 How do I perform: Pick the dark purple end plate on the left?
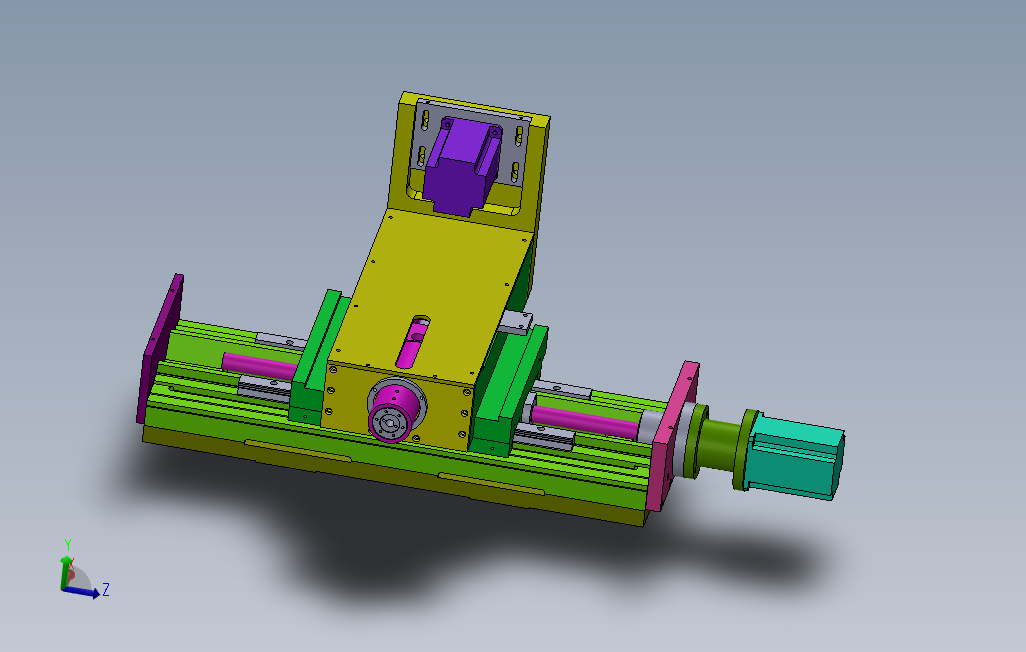[160, 348]
